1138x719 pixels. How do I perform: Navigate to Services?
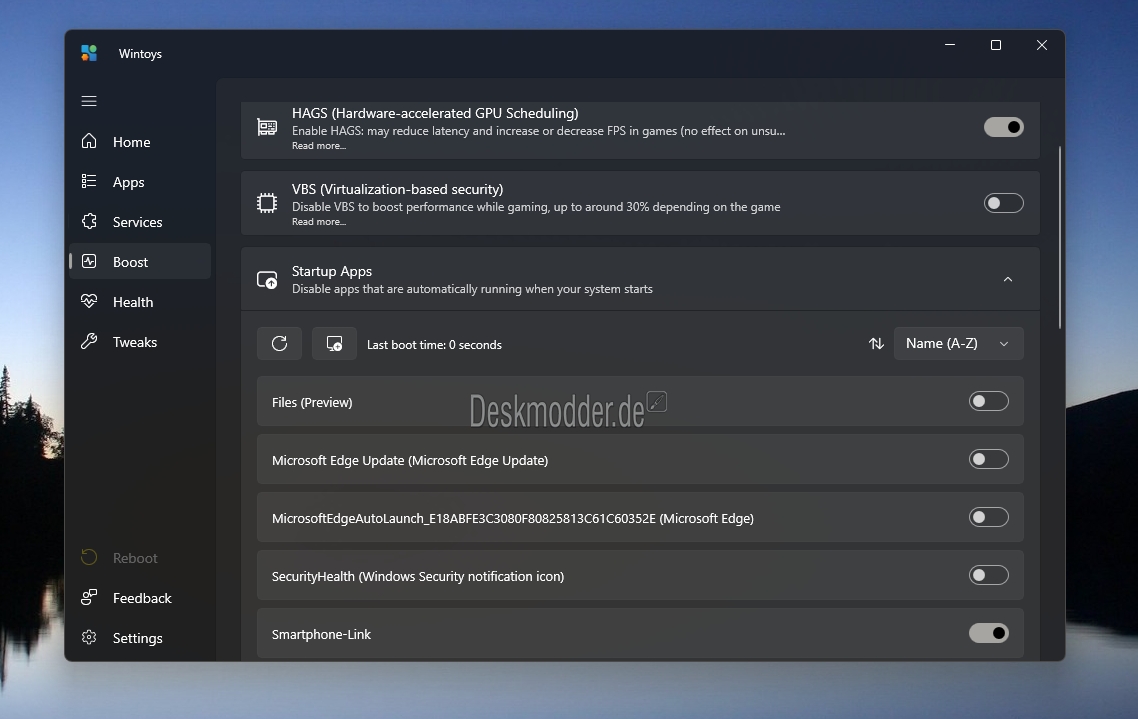140,221
